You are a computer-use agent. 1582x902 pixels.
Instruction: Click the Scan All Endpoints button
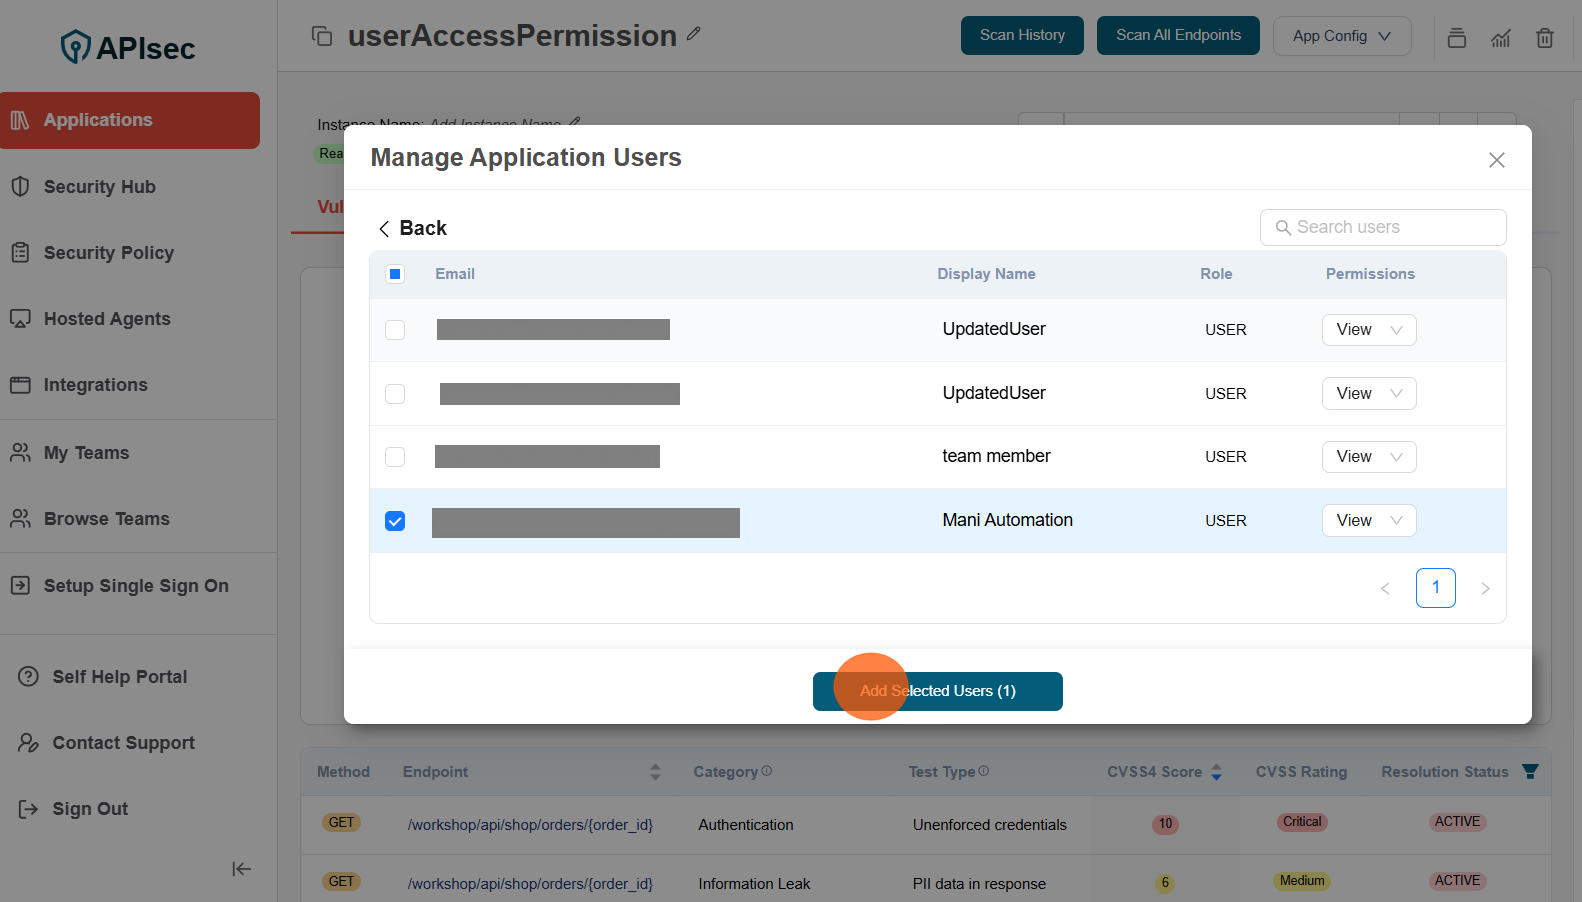(x=1177, y=36)
